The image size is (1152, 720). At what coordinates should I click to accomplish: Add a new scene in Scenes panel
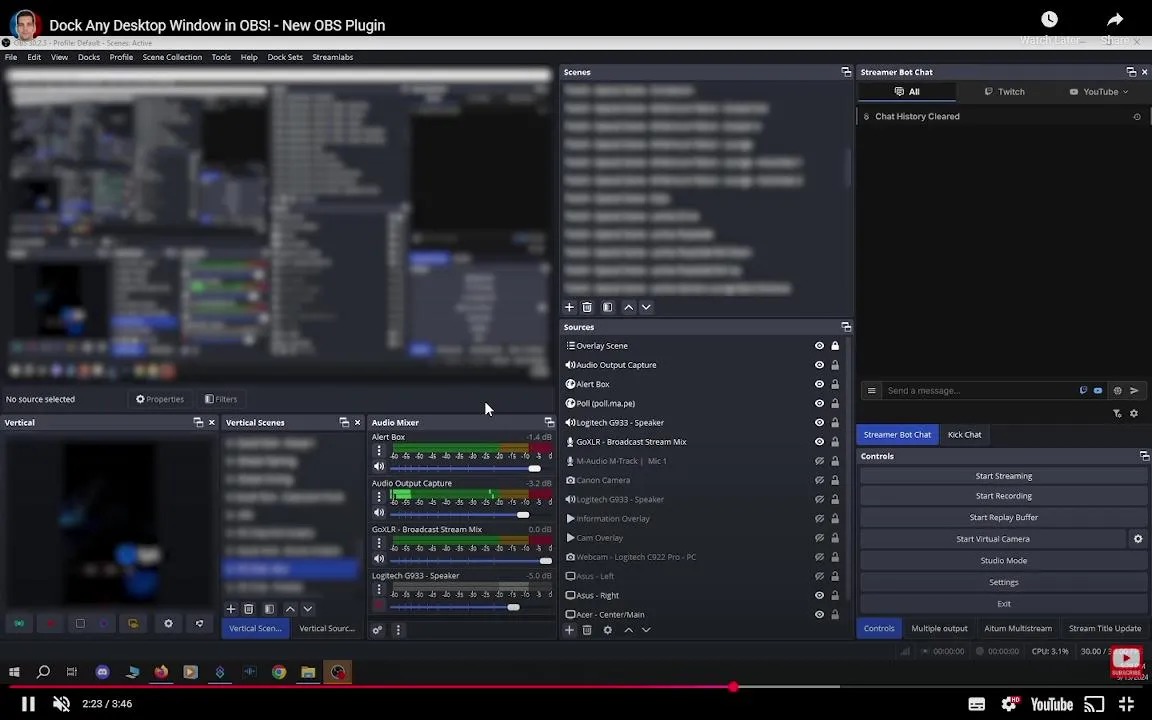[569, 307]
